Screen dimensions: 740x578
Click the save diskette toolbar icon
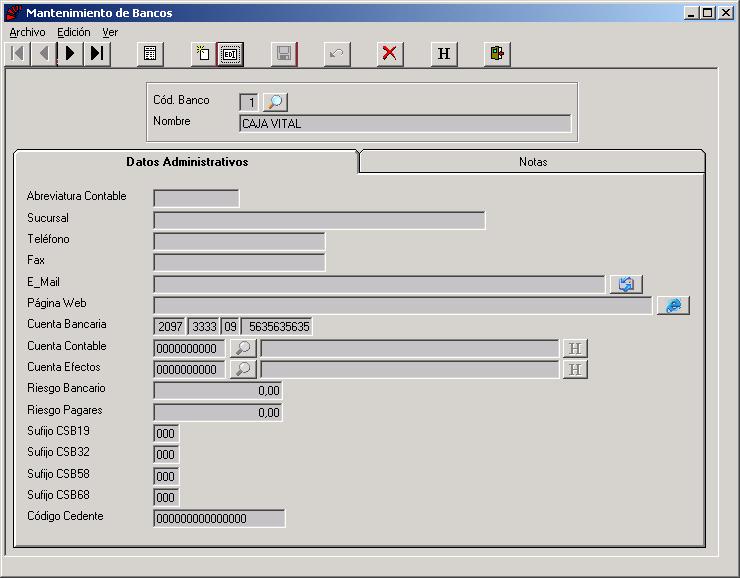point(284,53)
